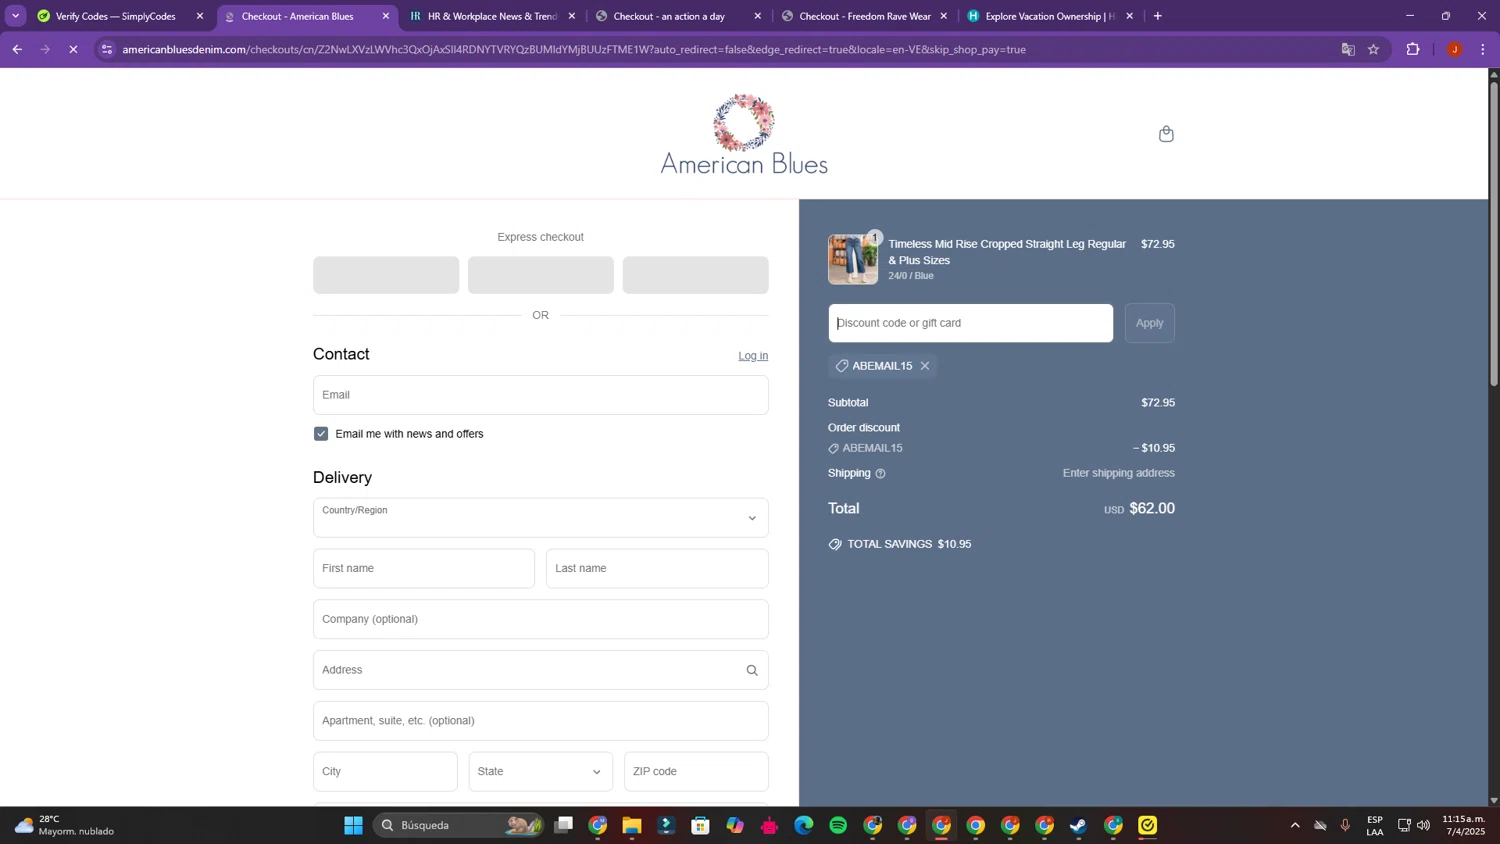Click the Apartment, suite field
The width and height of the screenshot is (1500, 844).
(x=541, y=721)
